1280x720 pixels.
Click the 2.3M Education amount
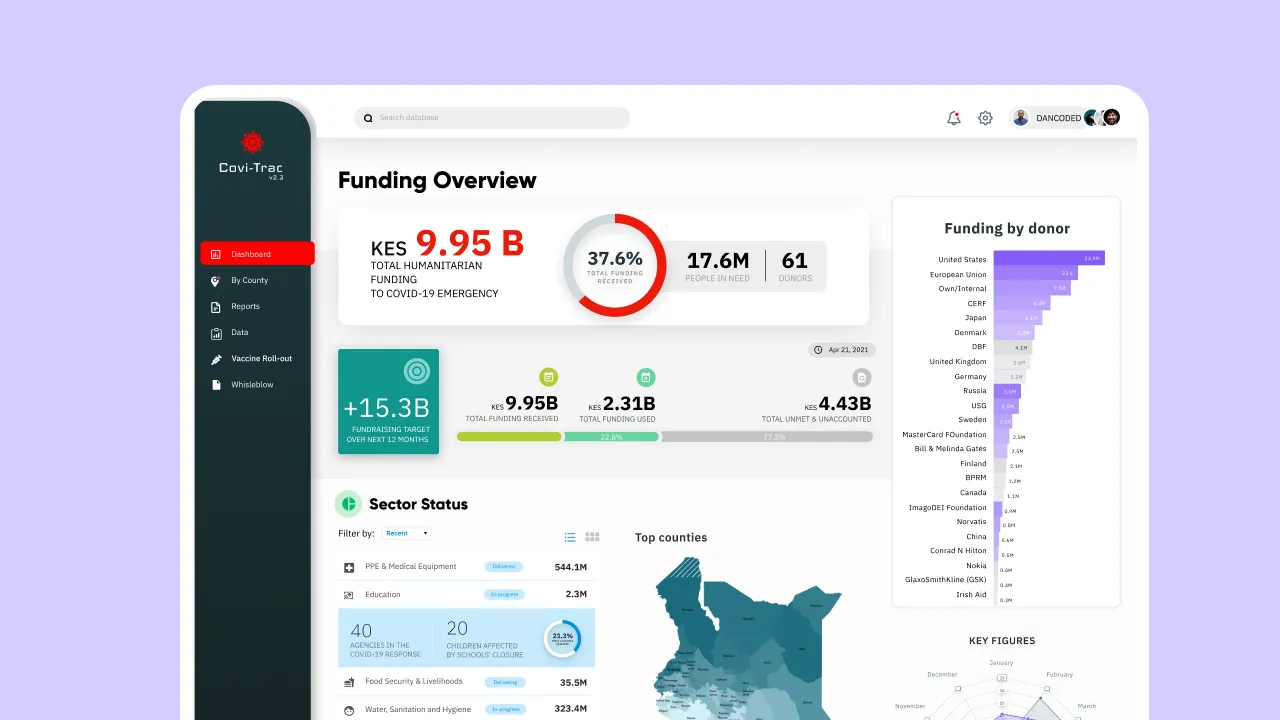tap(576, 594)
